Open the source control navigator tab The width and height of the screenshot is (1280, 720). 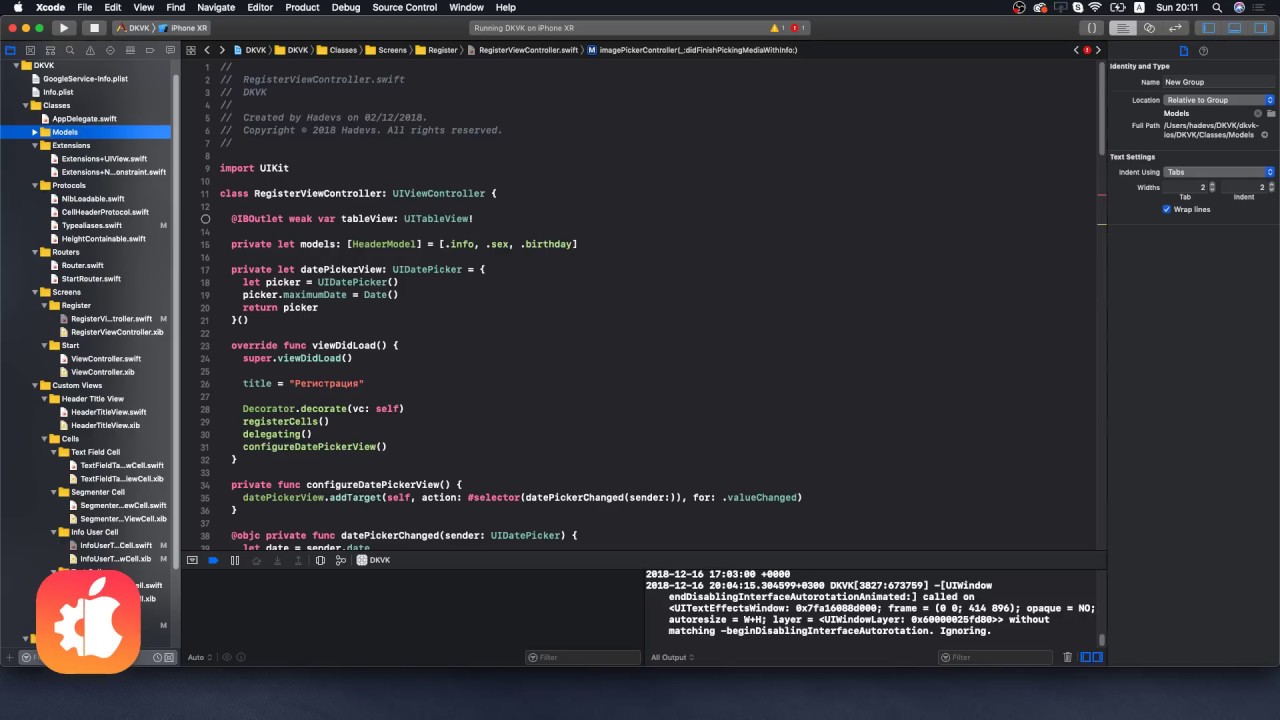tap(32, 50)
